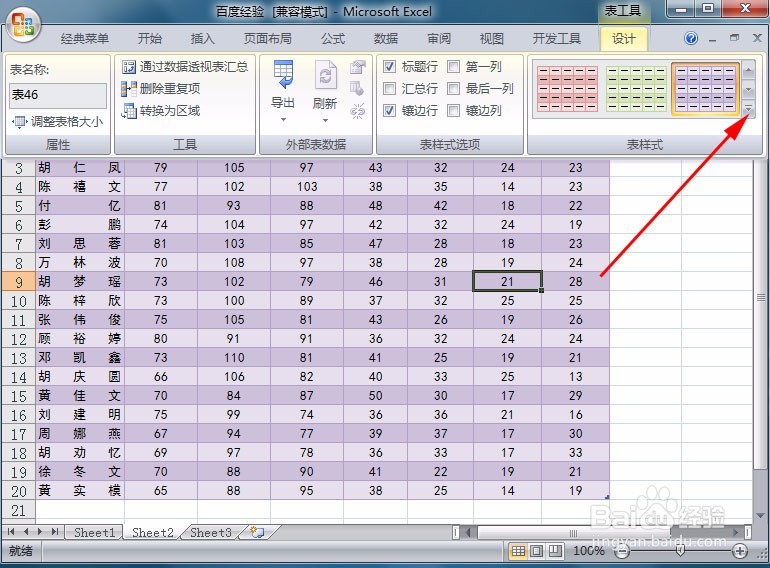
Task: Enable the Banded Columns (镶边列) checkbox
Action: [453, 110]
